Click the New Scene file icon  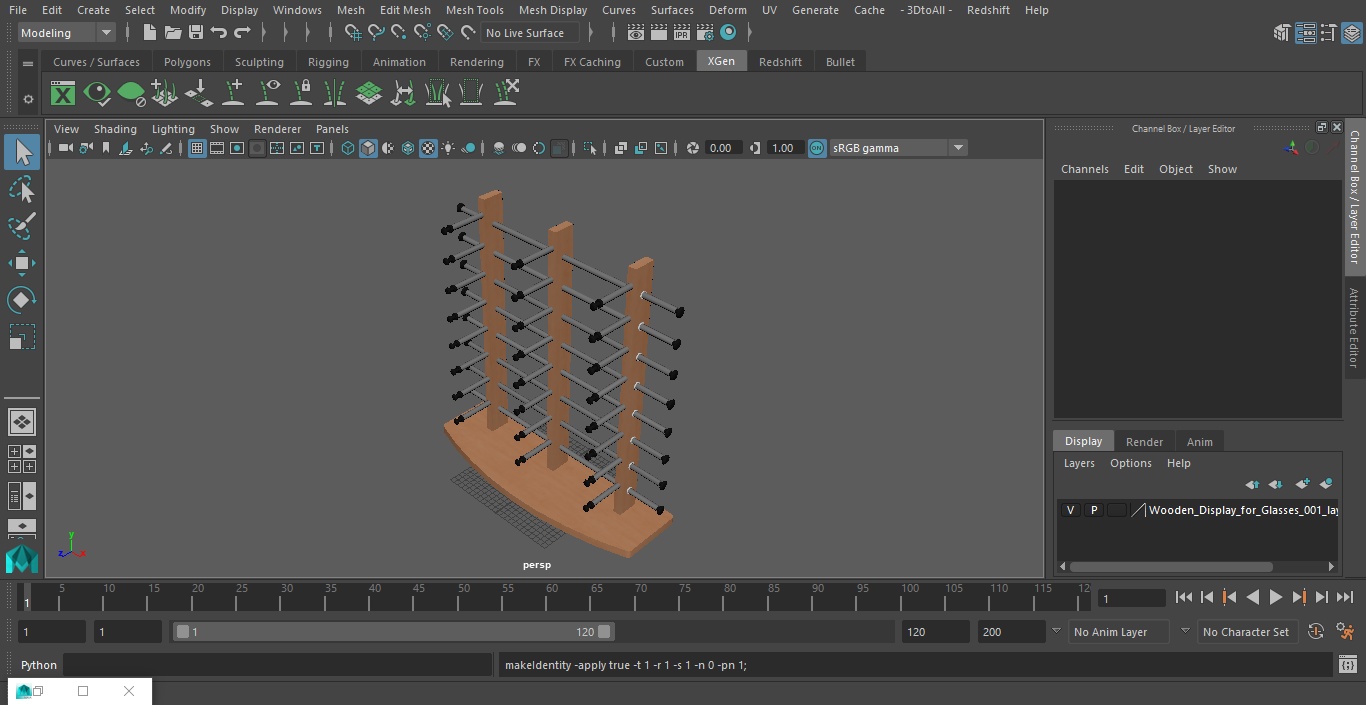(149, 33)
